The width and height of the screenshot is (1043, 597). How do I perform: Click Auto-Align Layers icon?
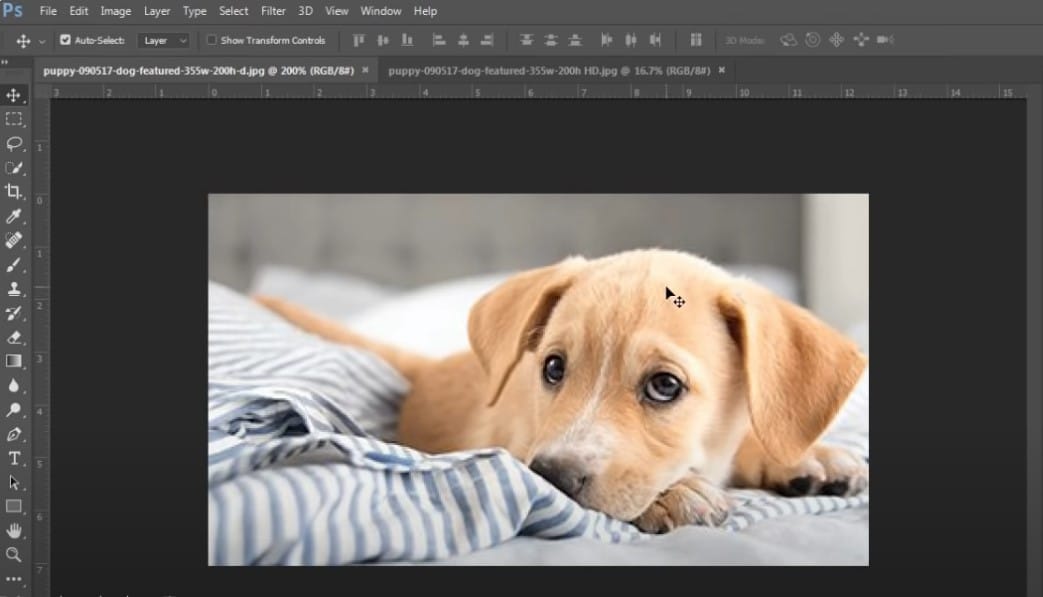pos(696,41)
